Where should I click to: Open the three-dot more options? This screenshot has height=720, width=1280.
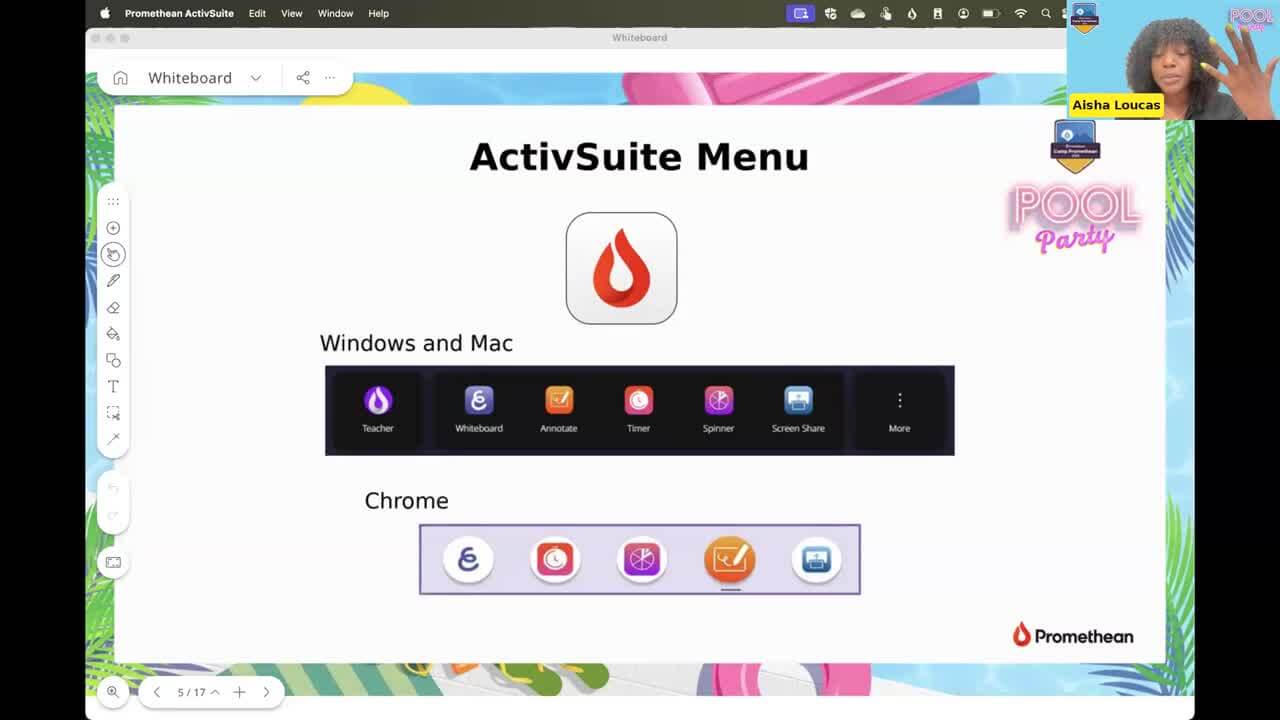click(x=330, y=78)
